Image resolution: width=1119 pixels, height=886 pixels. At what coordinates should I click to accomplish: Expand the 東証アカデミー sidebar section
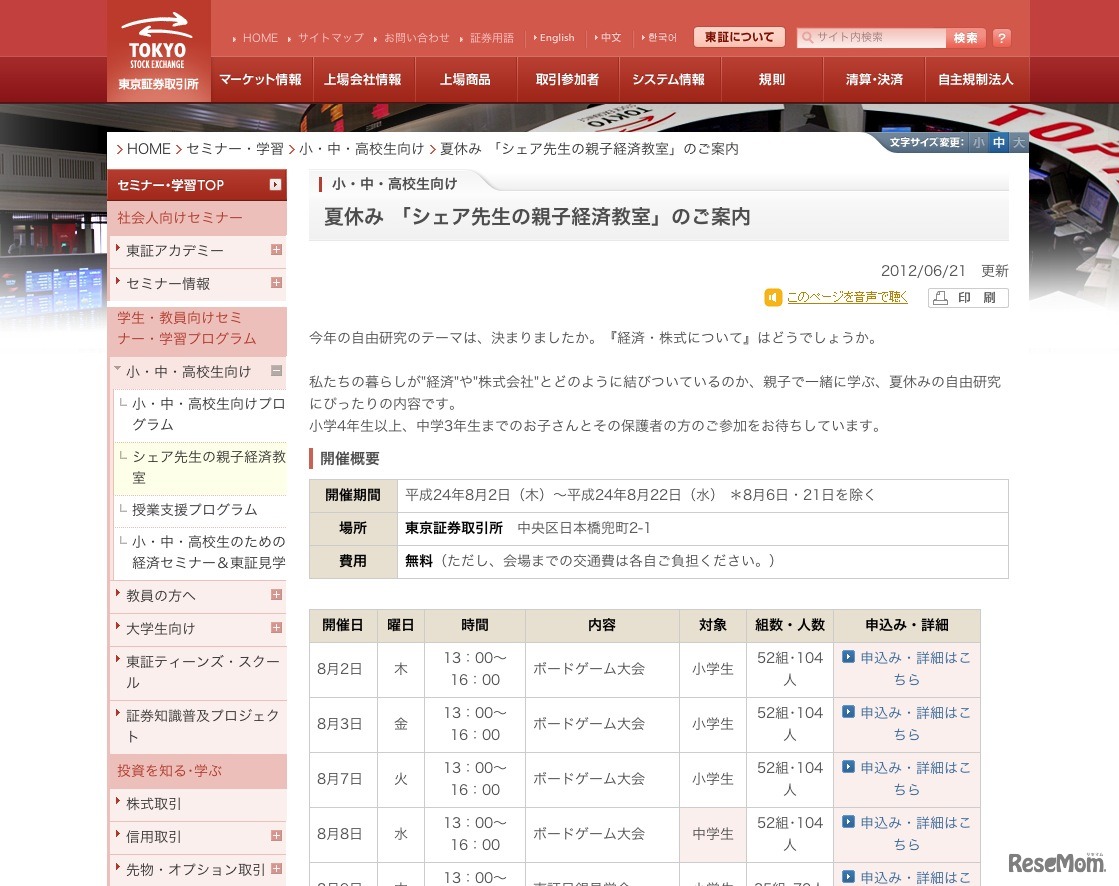[276, 250]
